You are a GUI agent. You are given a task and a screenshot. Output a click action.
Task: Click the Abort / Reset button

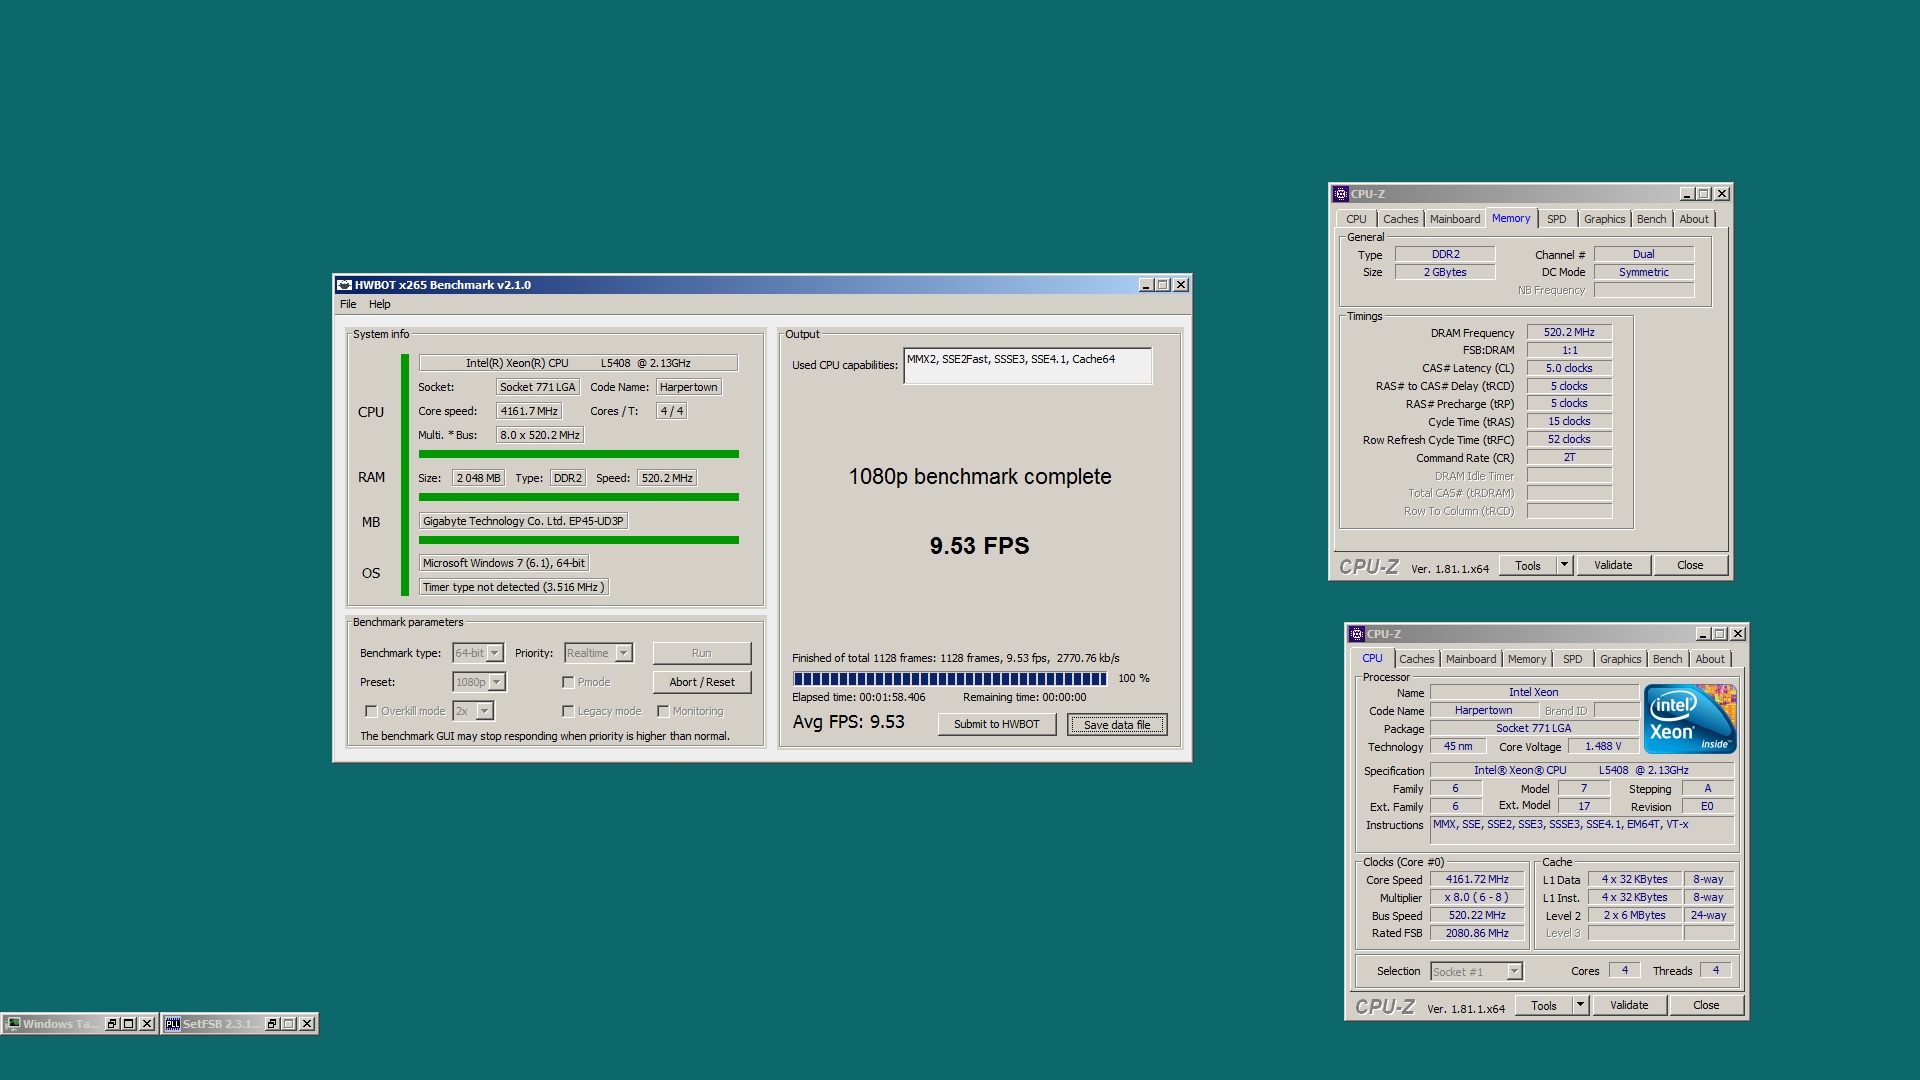point(702,682)
